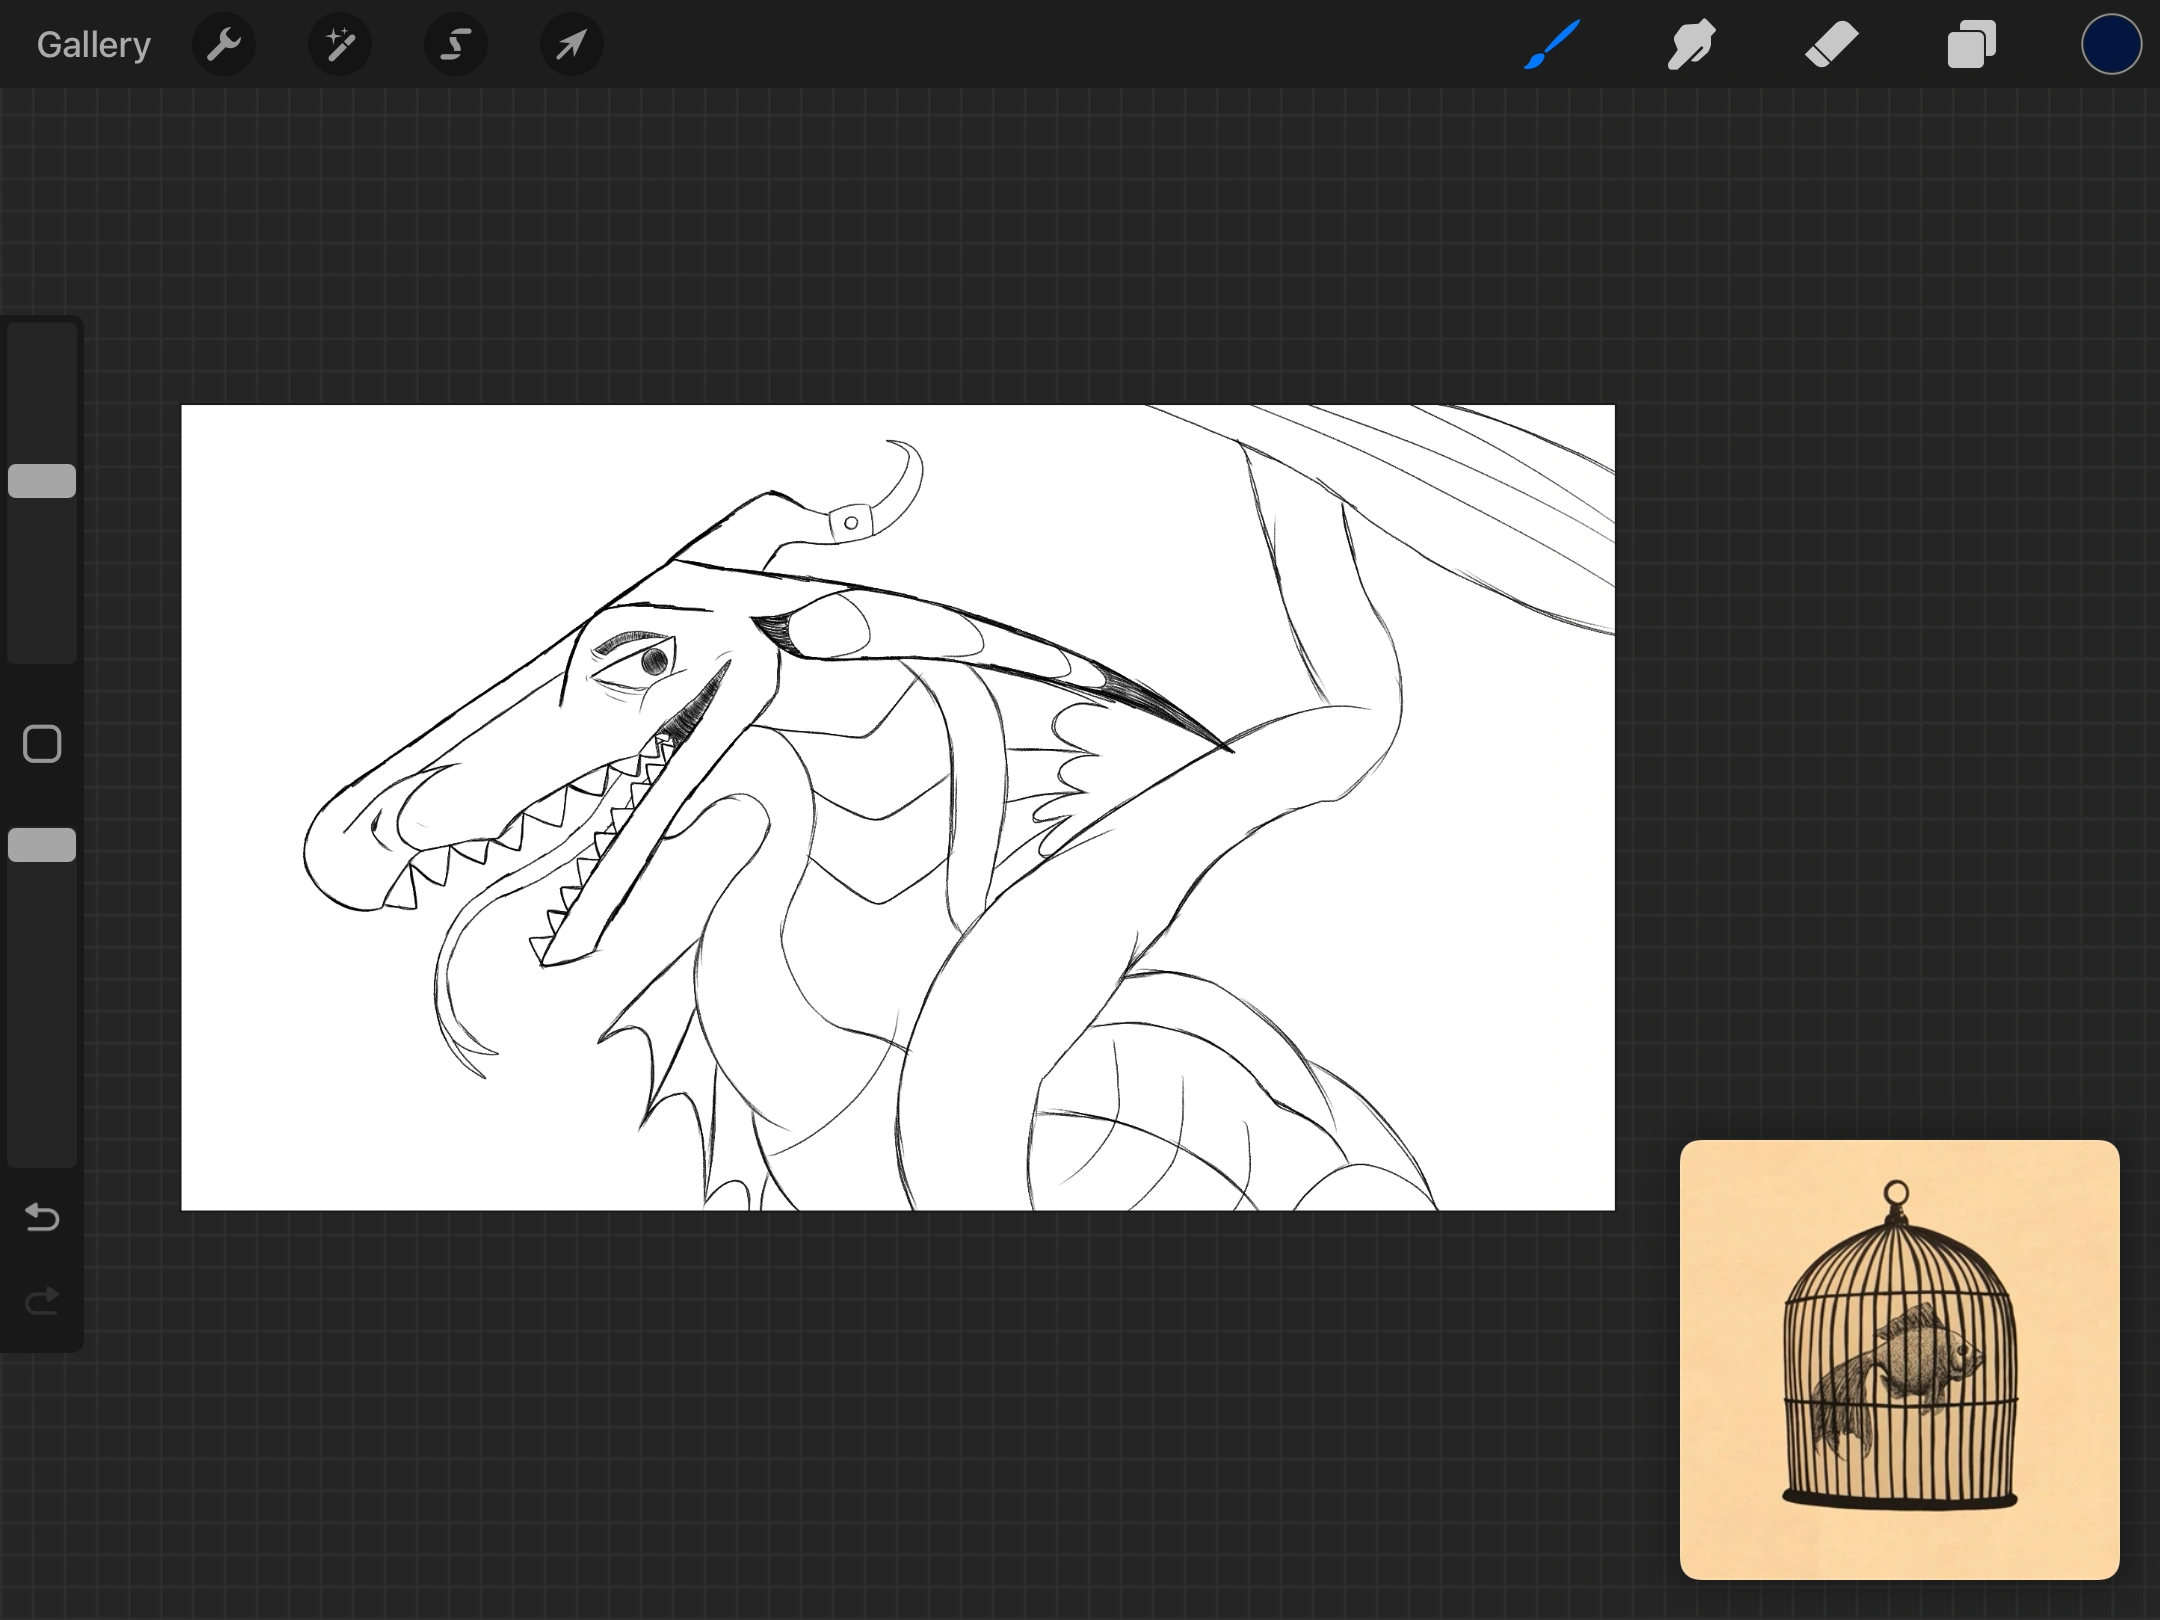2160x1620 pixels.
Task: Tap the brush size slider
Action: [41, 480]
